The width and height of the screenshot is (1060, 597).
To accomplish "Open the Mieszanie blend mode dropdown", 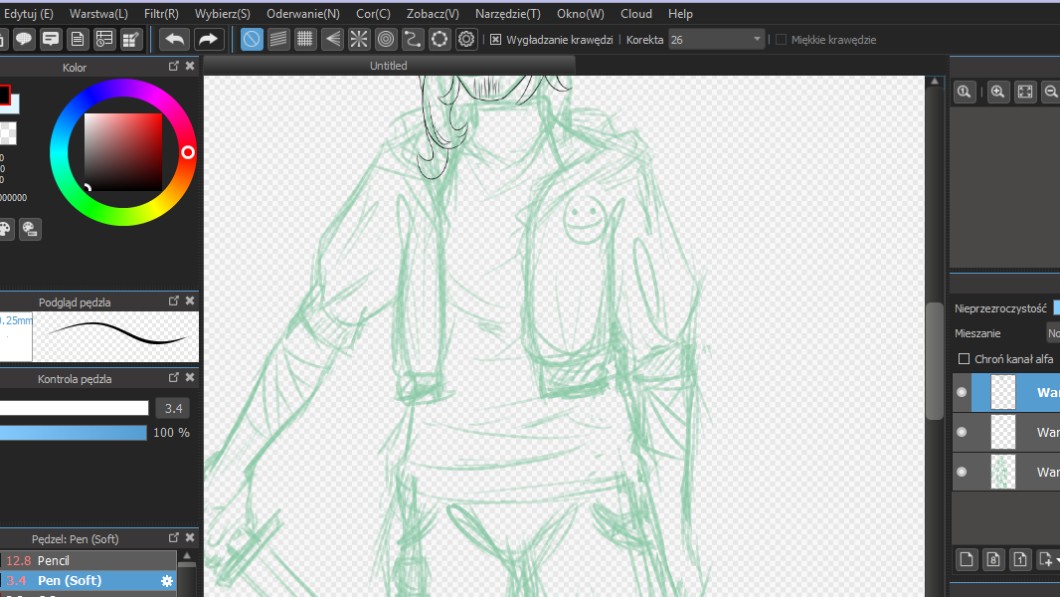I will [x=1052, y=333].
